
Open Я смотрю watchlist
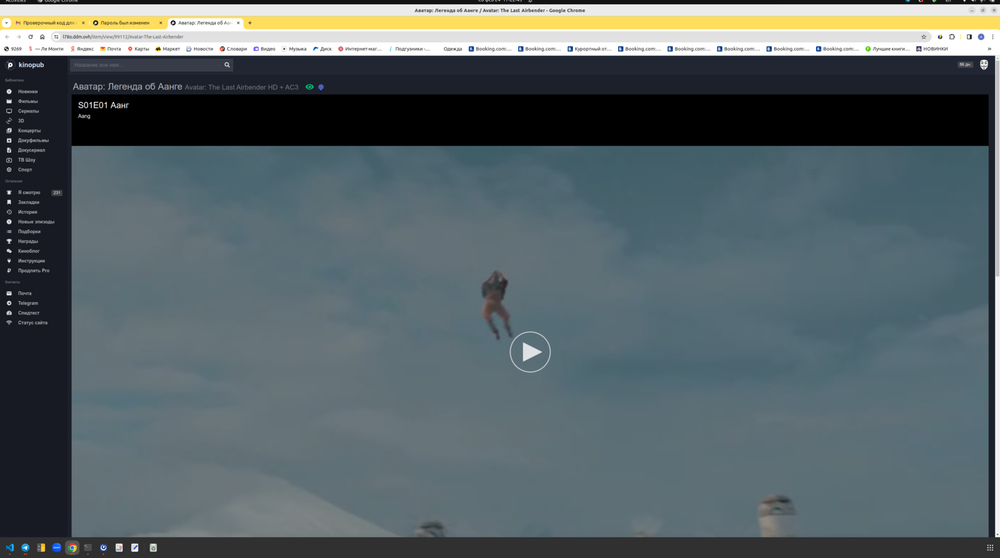(29, 193)
